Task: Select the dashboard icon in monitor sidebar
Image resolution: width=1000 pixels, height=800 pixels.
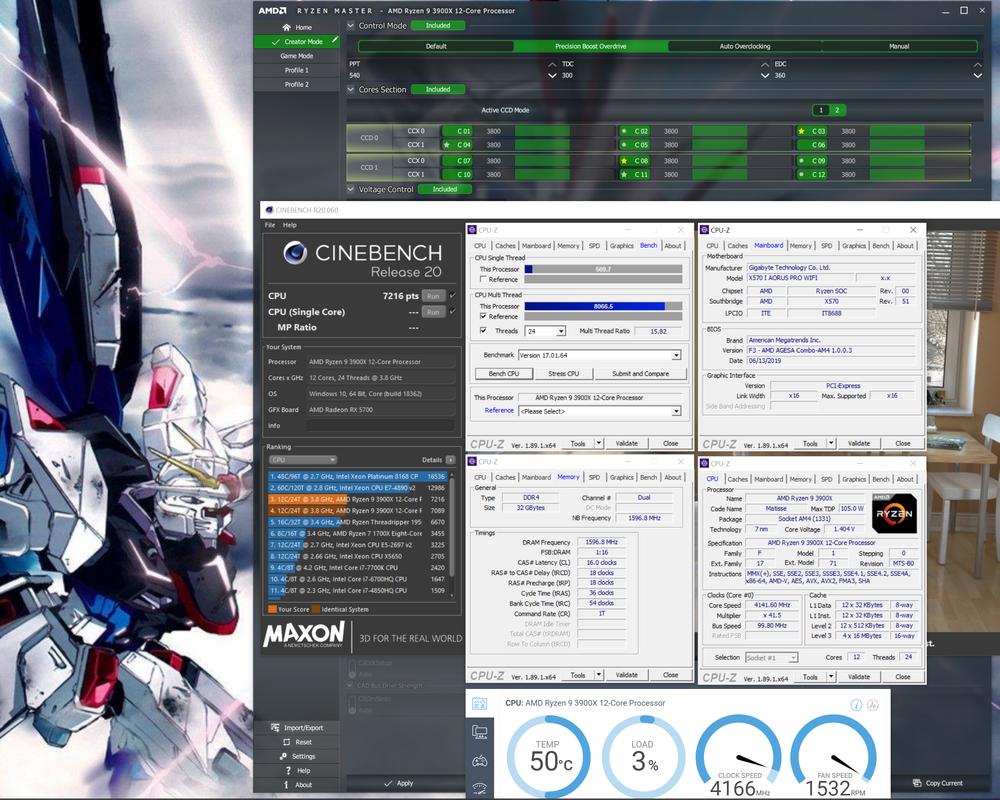Action: coord(480,704)
